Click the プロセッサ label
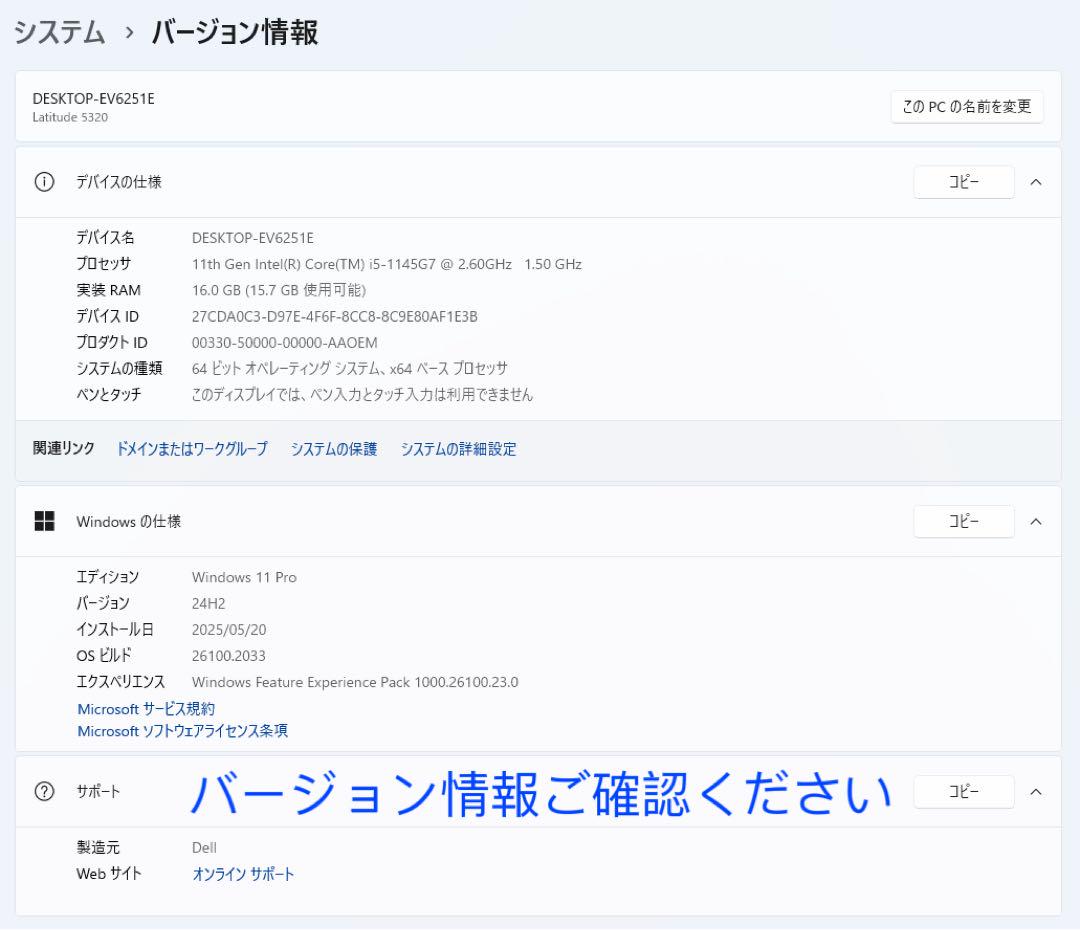1080x930 pixels. pos(103,264)
